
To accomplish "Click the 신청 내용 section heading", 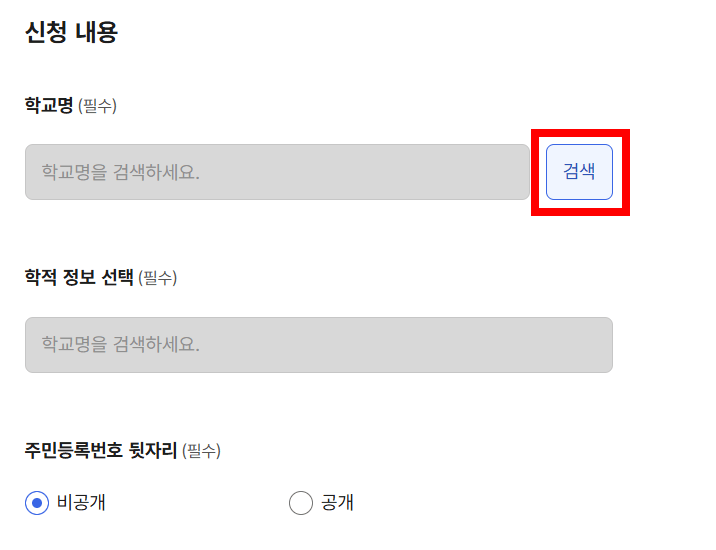I will click(71, 33).
